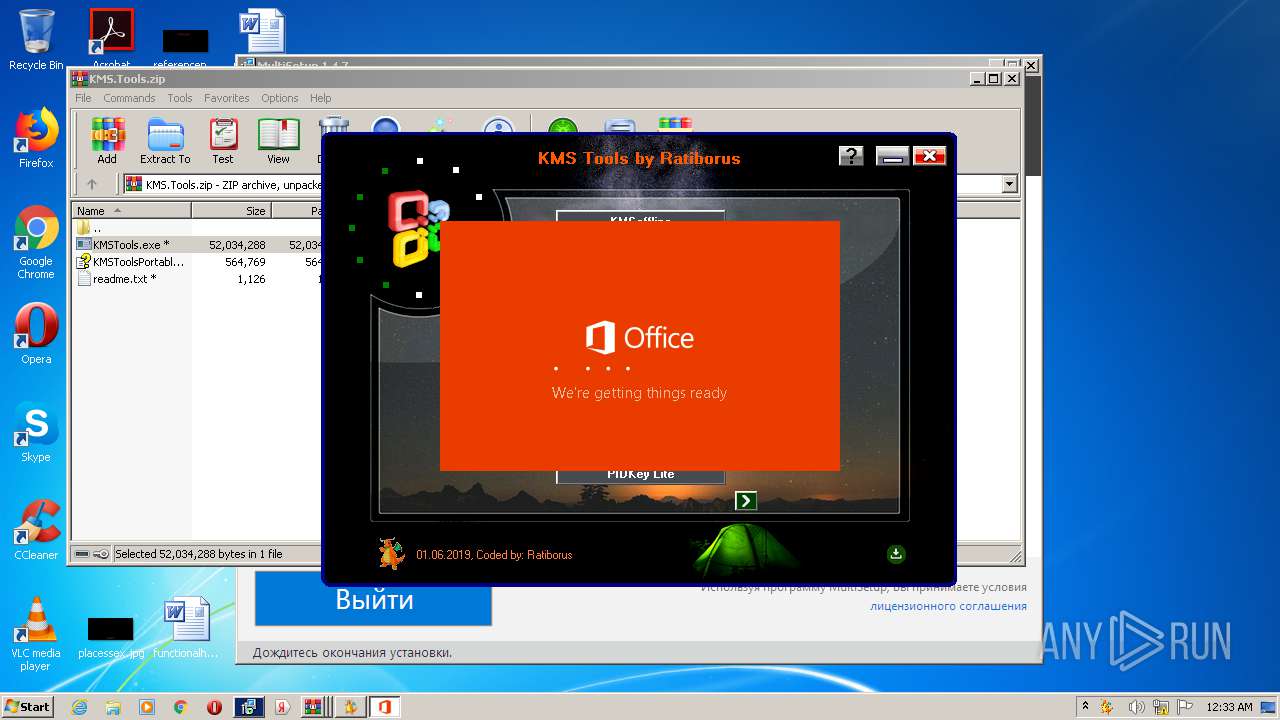The height and width of the screenshot is (720, 1280).
Task: Click the download icon in KMS Tools footer
Action: tap(896, 554)
